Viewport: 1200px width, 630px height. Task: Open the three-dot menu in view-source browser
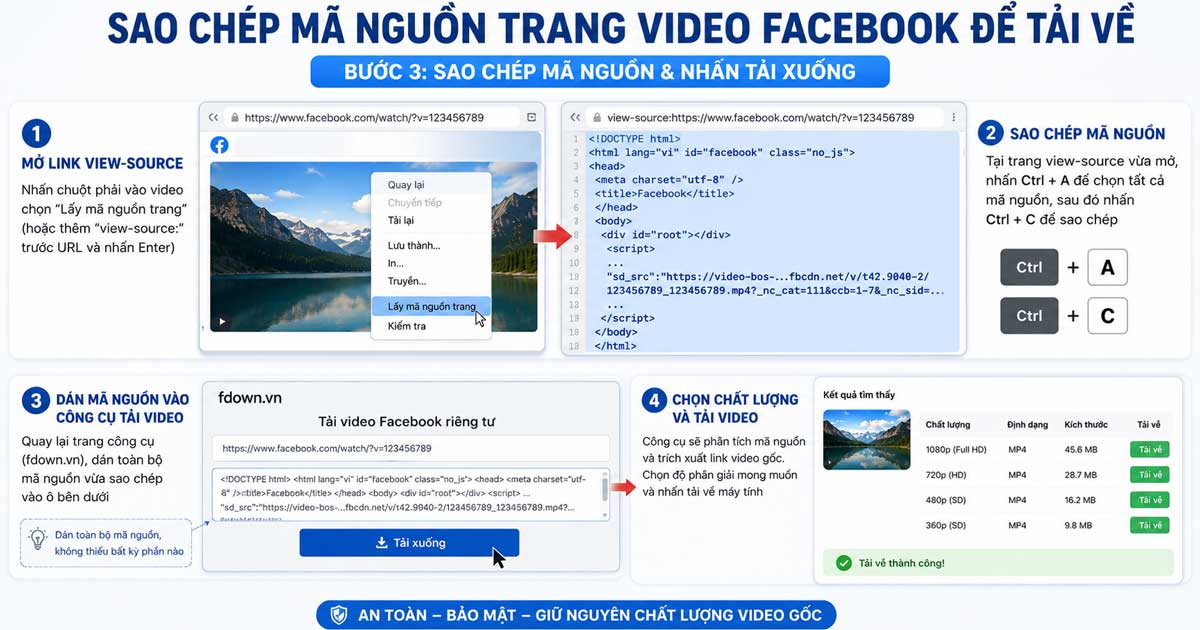[952, 117]
